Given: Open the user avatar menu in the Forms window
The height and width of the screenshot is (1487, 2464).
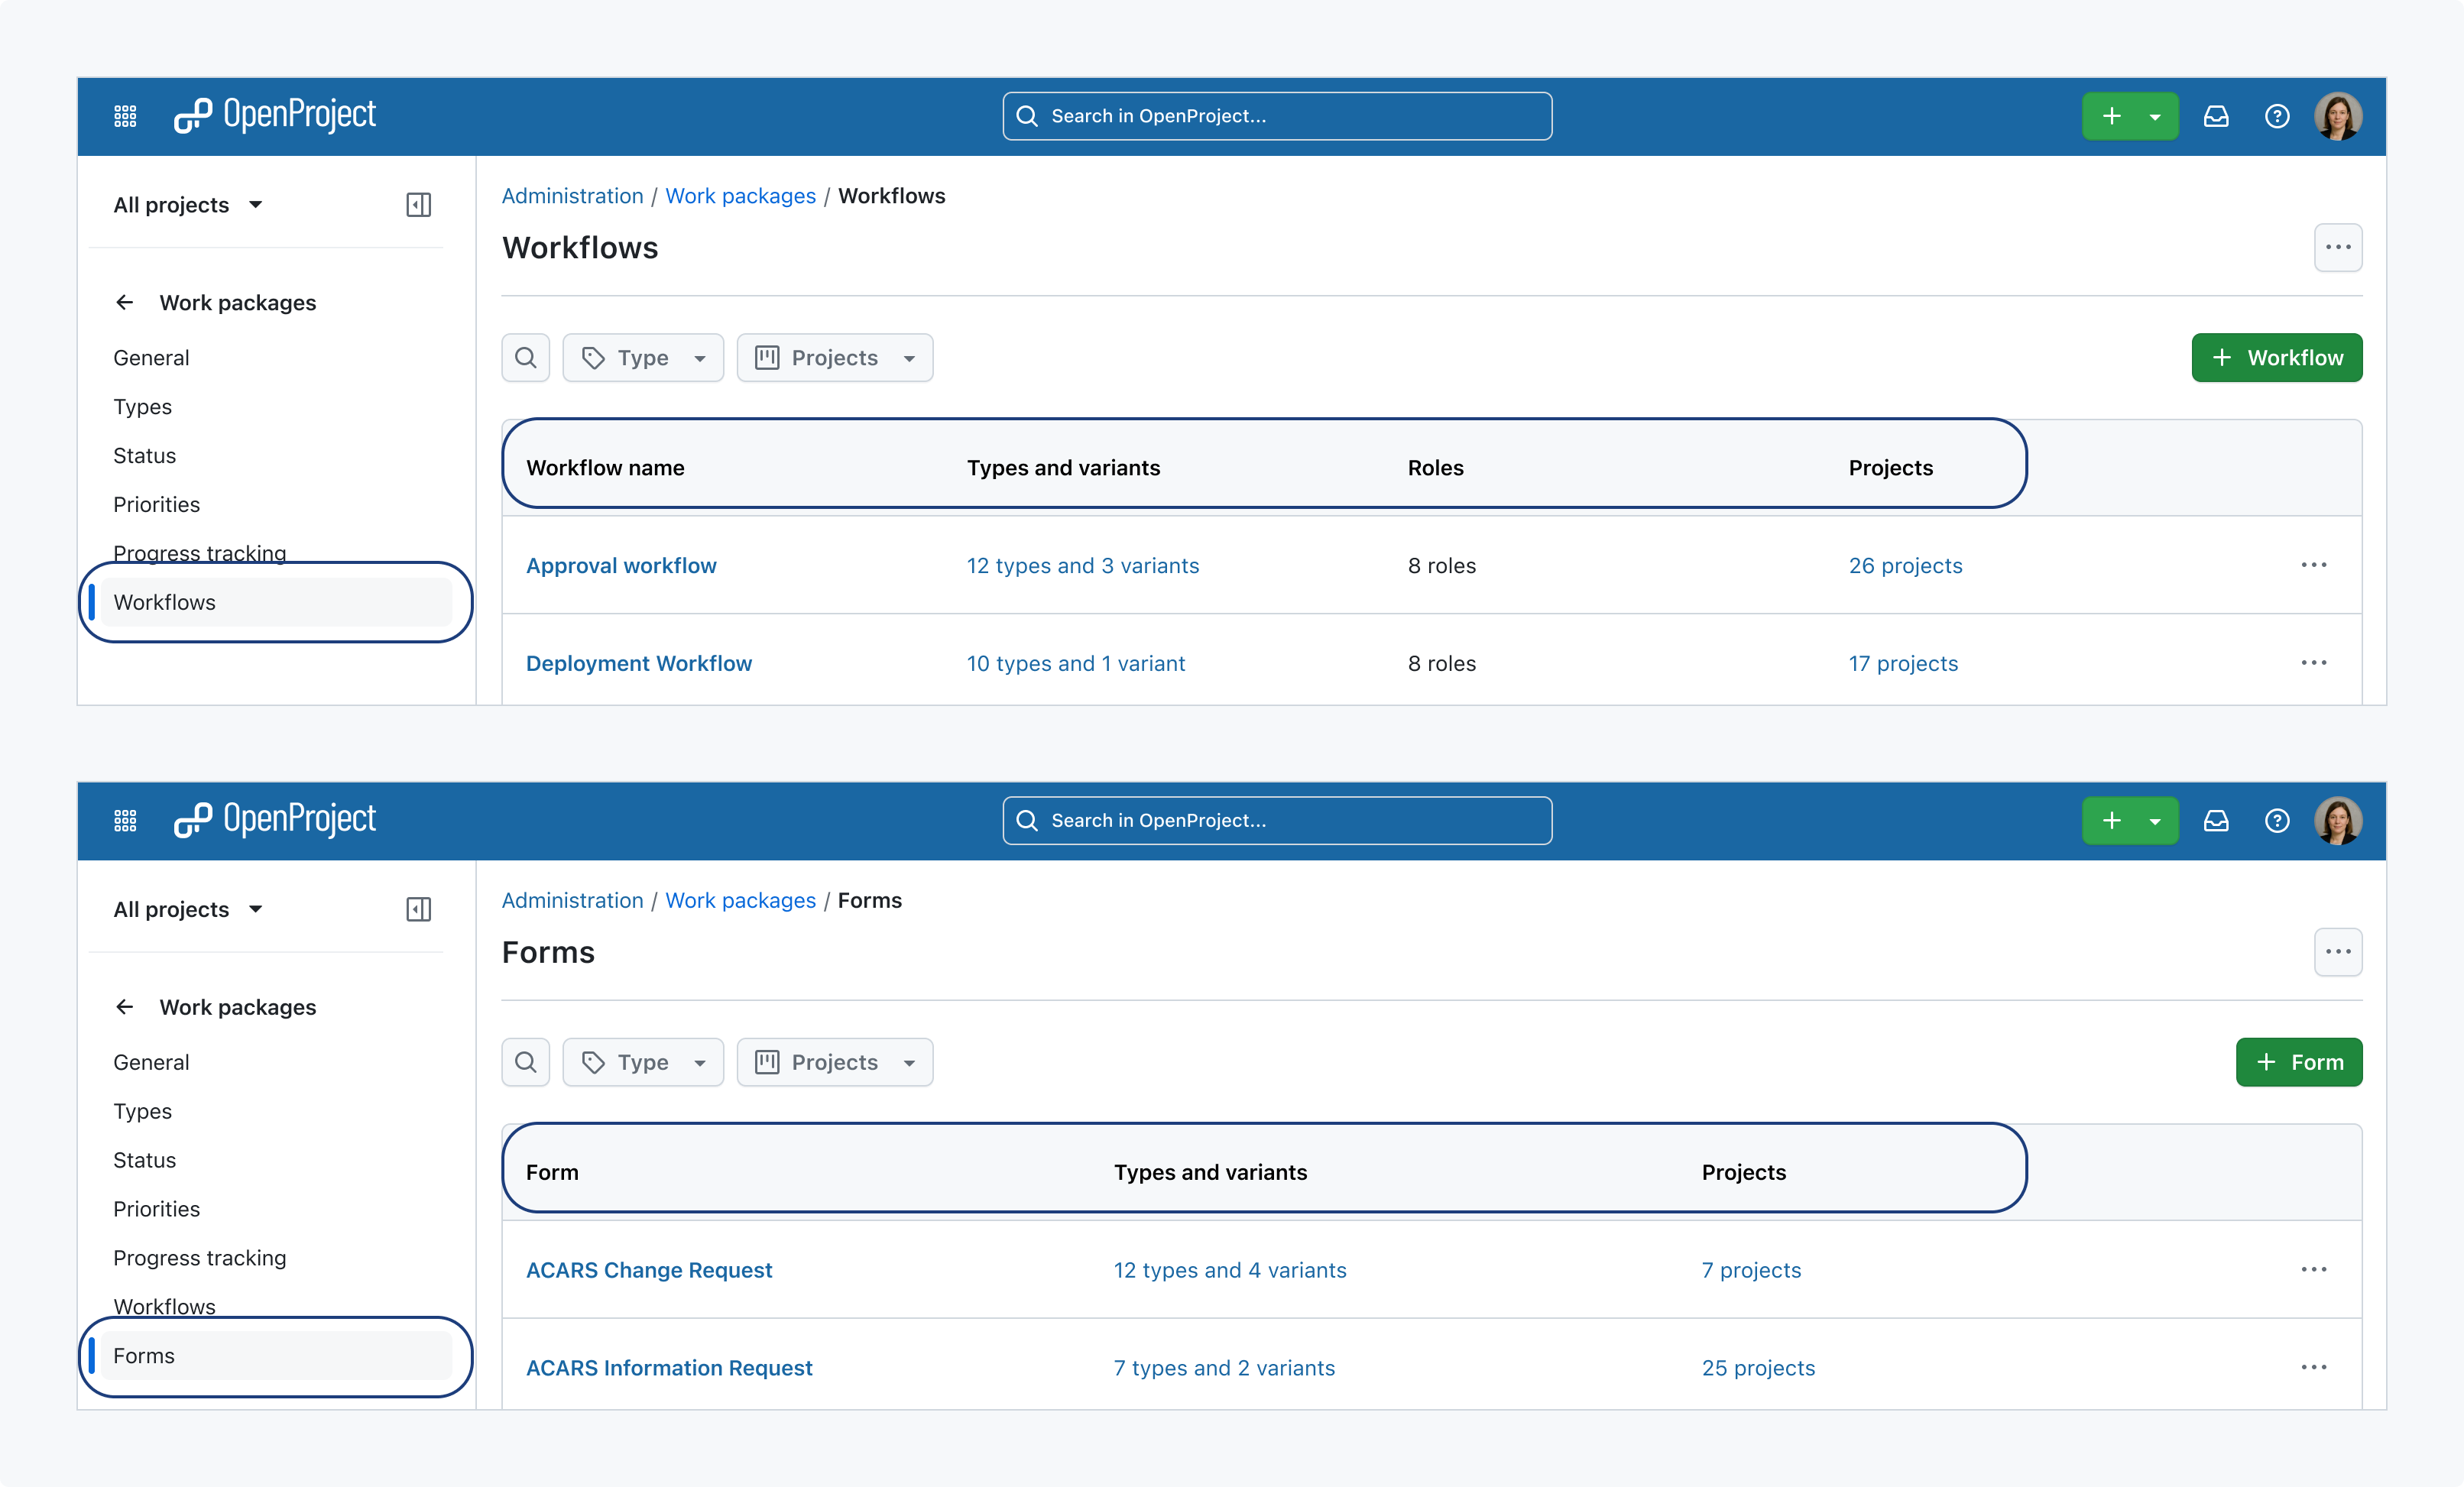Looking at the screenshot, I should [2338, 820].
